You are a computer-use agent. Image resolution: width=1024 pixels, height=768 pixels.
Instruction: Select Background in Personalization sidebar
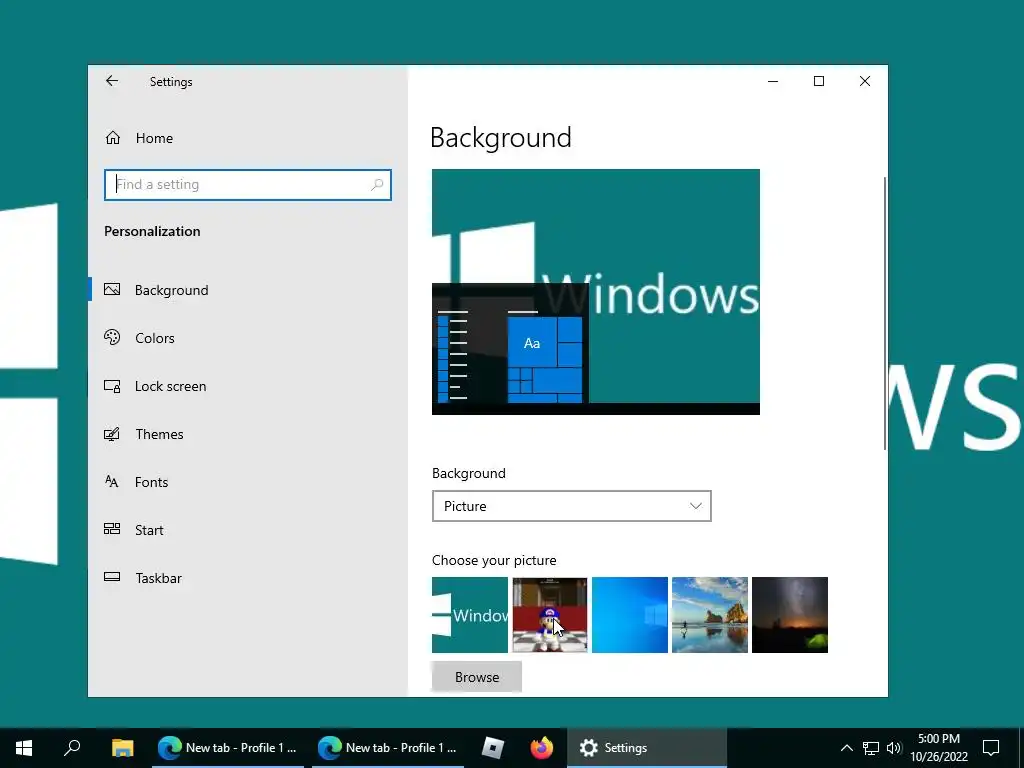click(248, 290)
